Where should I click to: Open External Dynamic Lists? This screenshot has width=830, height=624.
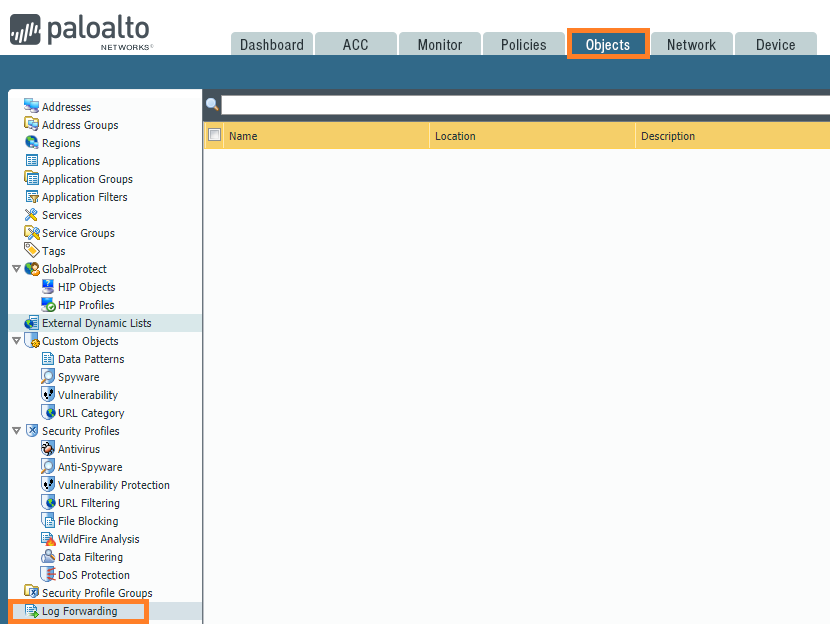click(x=96, y=323)
